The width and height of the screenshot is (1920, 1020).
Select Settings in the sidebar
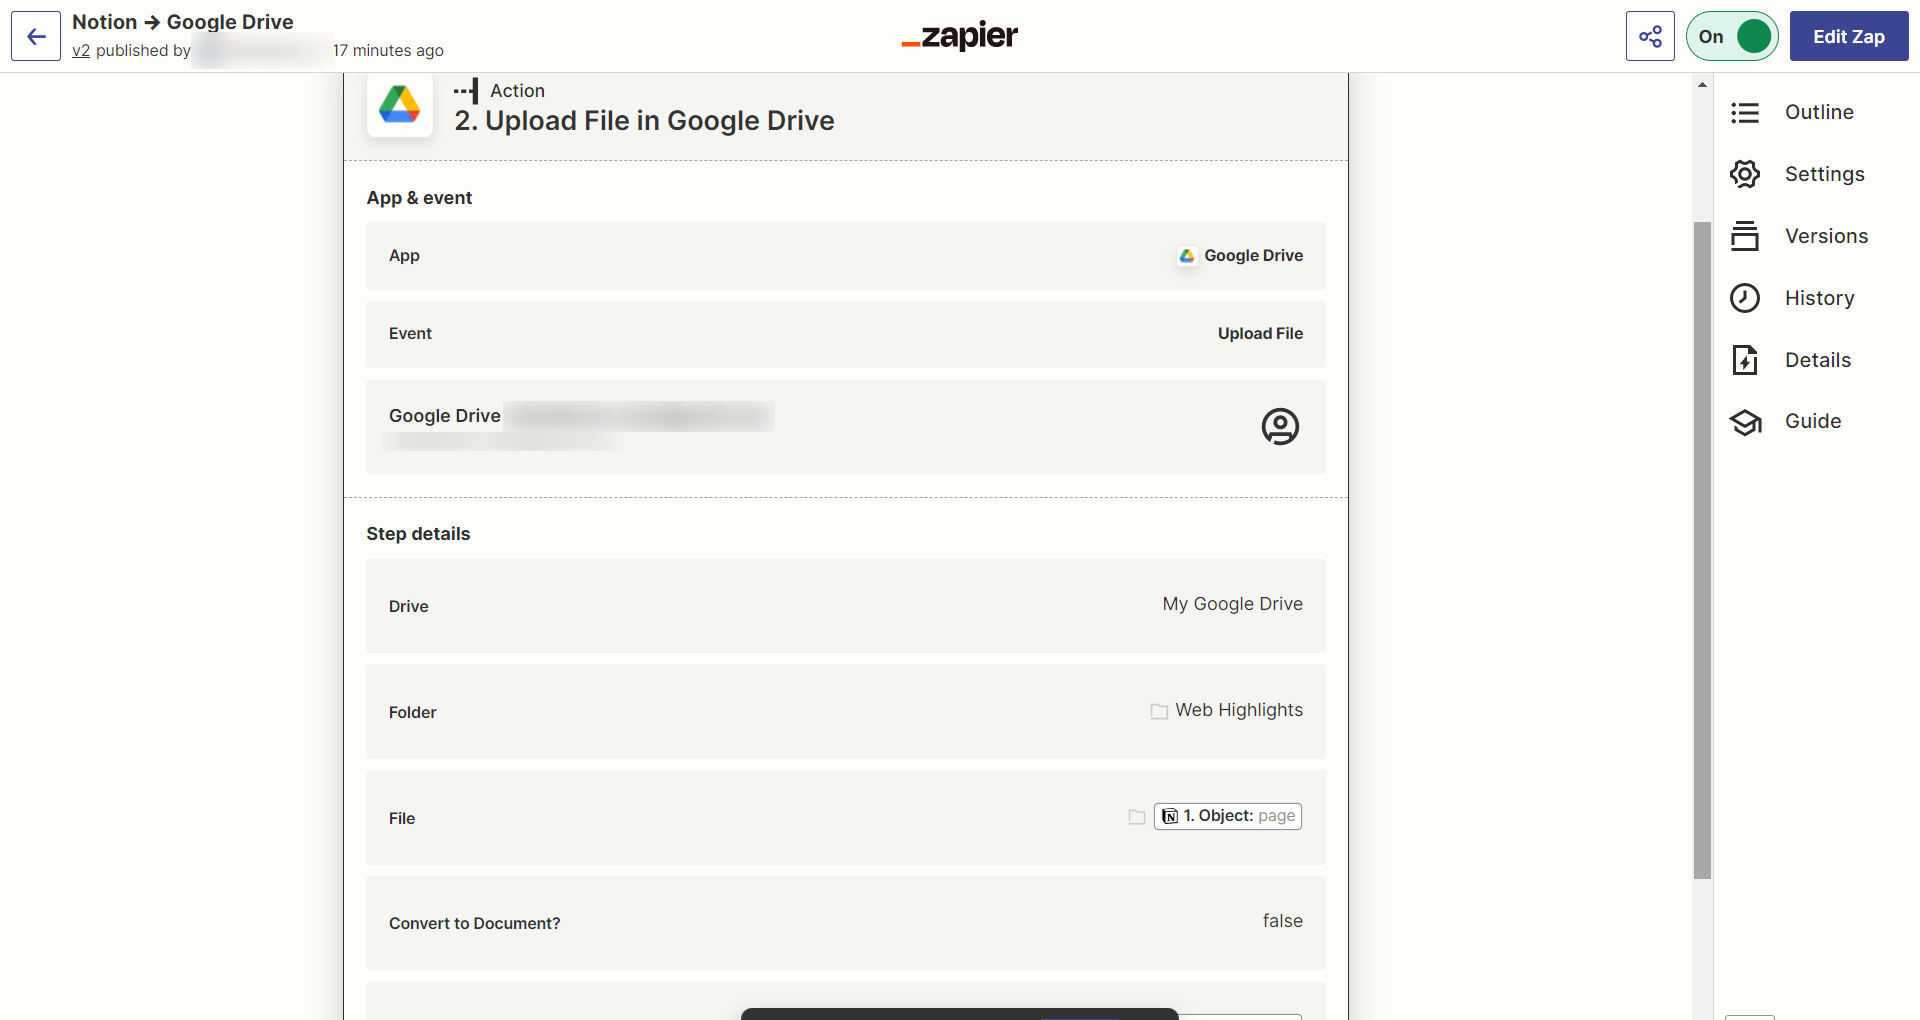pyautogui.click(x=1824, y=174)
